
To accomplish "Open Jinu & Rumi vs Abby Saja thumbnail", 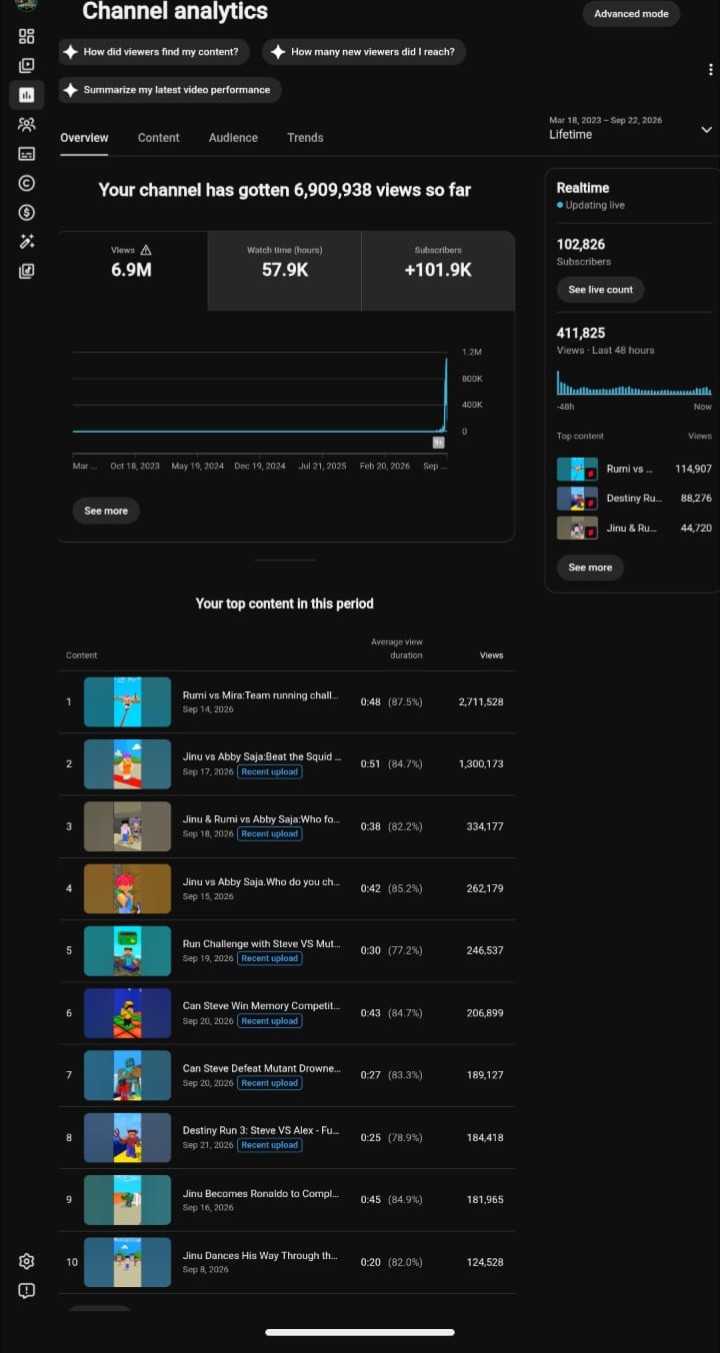I will click(127, 826).
